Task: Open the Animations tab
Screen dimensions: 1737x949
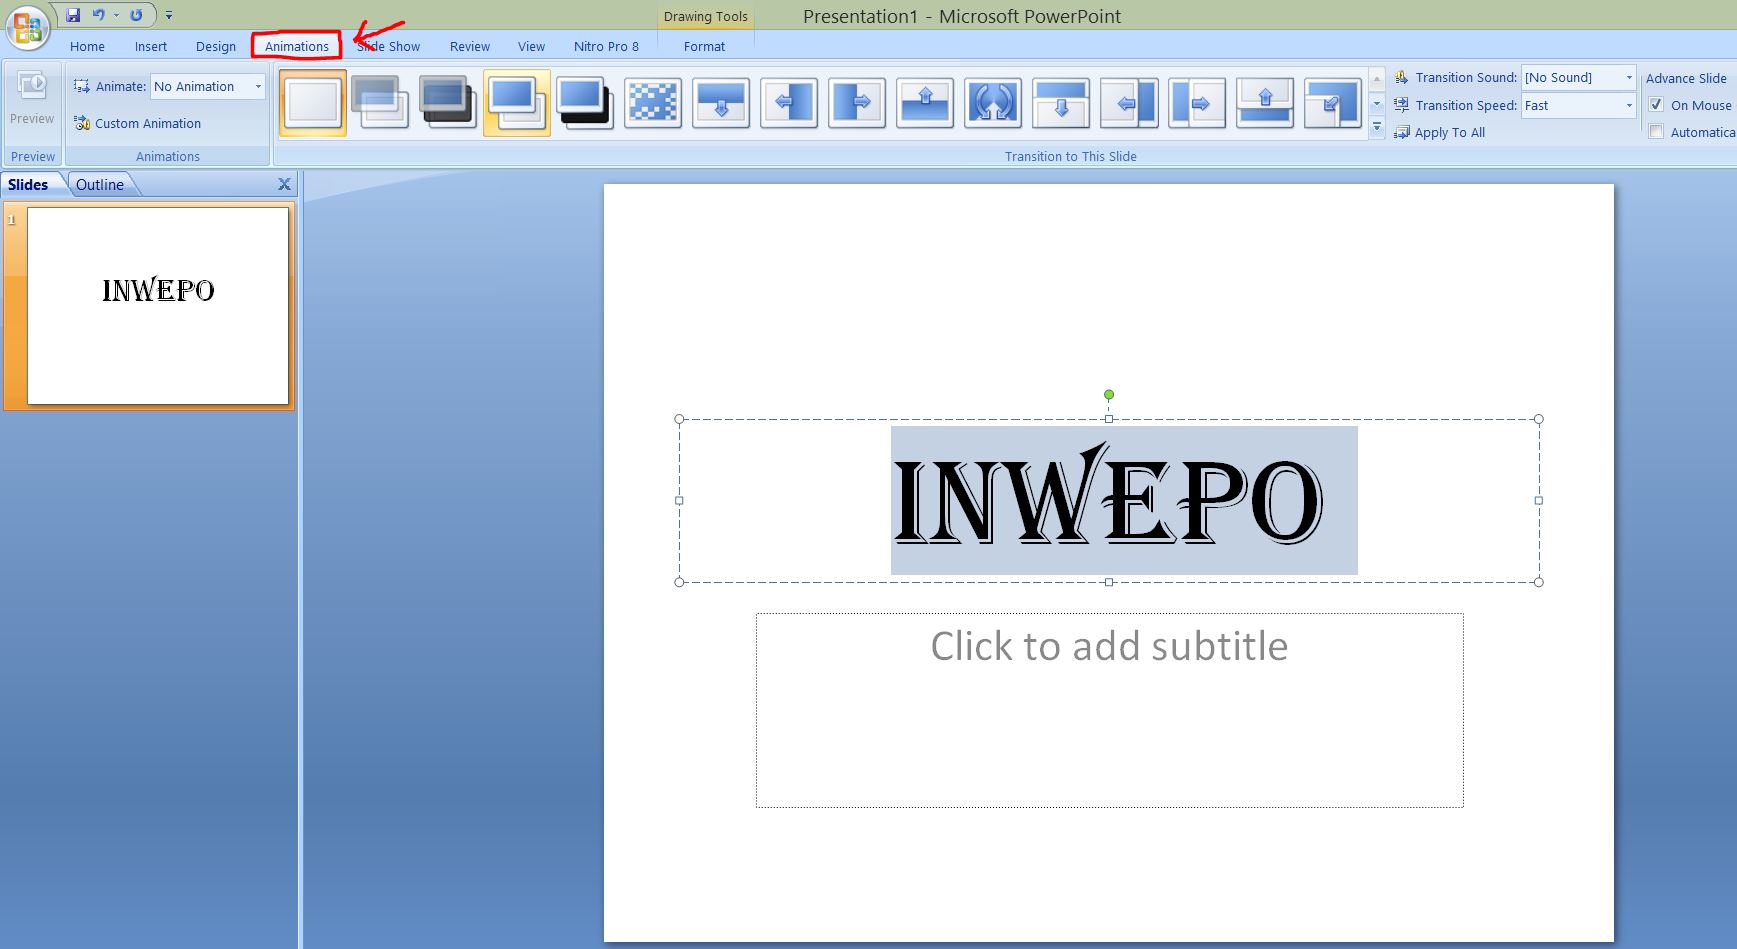Action: [297, 46]
